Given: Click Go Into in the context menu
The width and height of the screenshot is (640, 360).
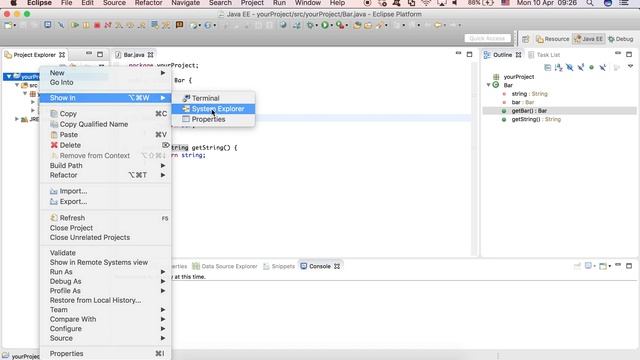Looking at the screenshot, I should [x=106, y=82].
